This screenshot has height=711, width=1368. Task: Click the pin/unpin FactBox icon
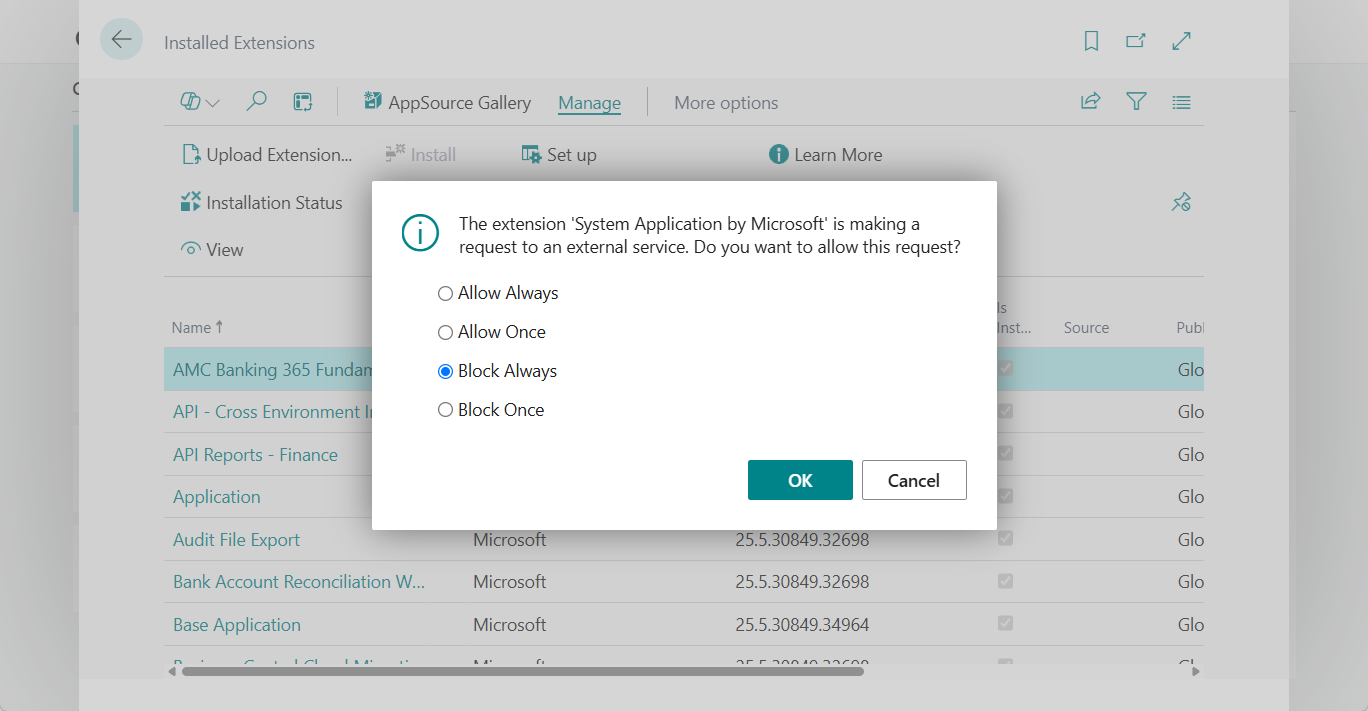pyautogui.click(x=1181, y=201)
